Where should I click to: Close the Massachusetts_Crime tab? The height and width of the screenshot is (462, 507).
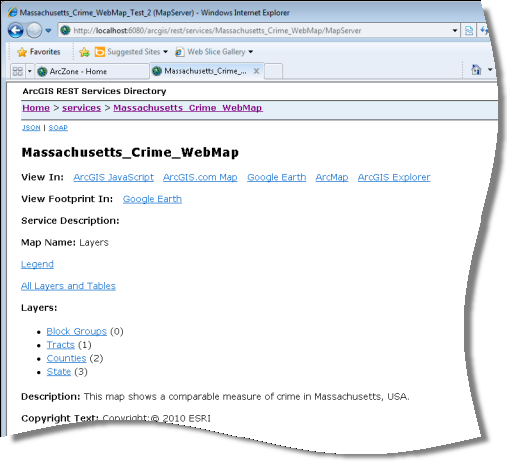pyautogui.click(x=256, y=71)
